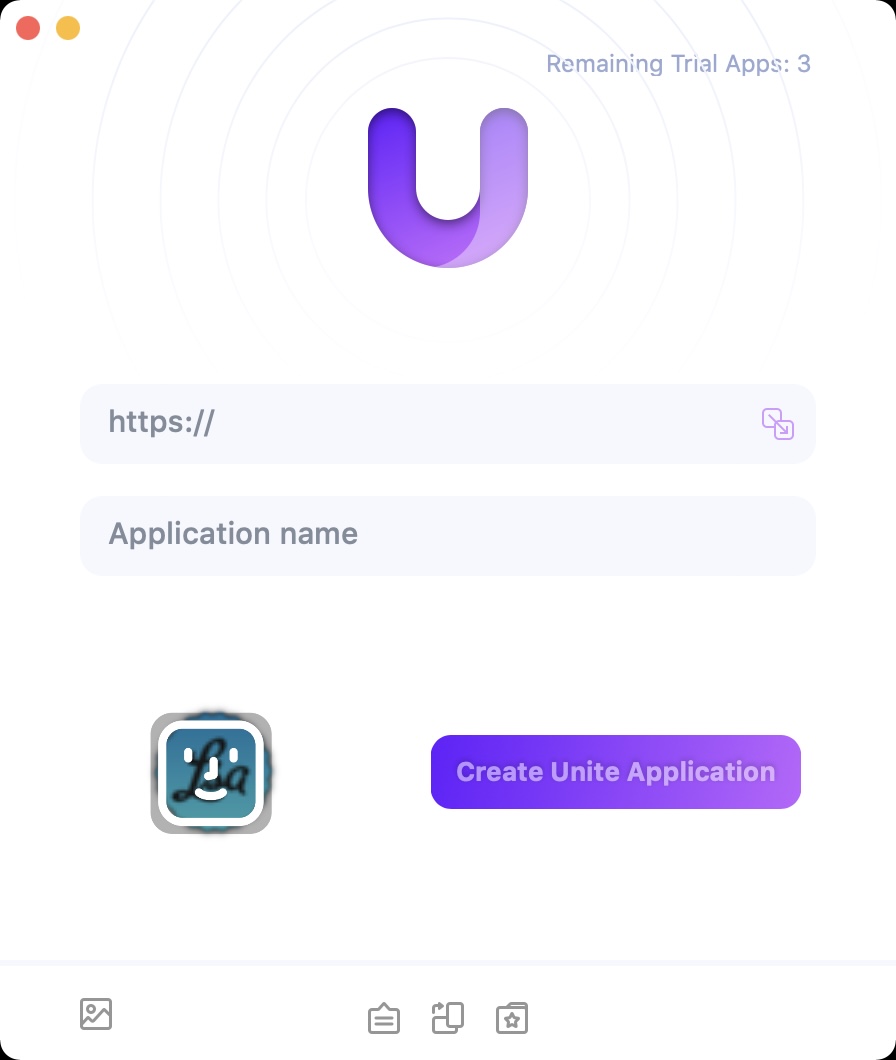
Task: Click the image picker icon at bottom left
Action: click(96, 1014)
